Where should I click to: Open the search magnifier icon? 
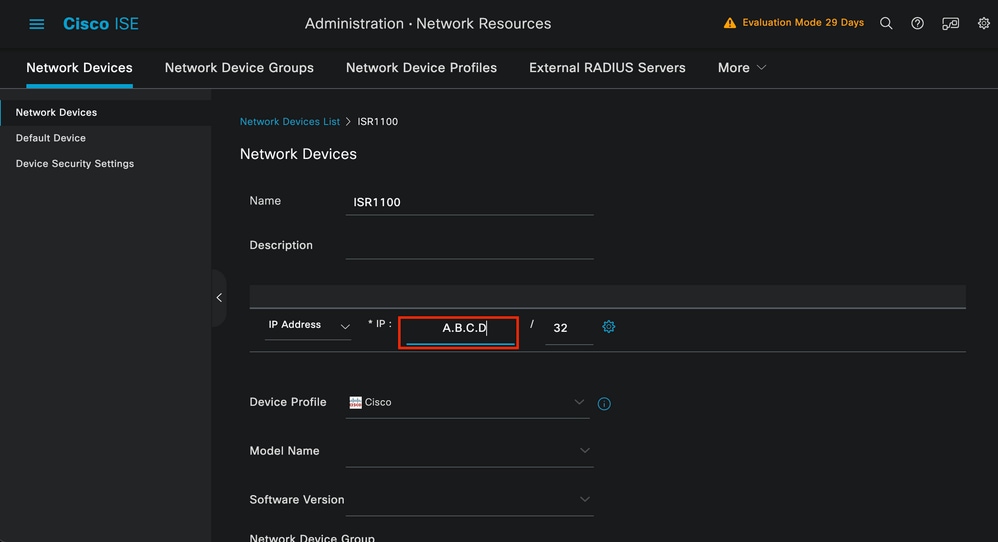click(886, 24)
